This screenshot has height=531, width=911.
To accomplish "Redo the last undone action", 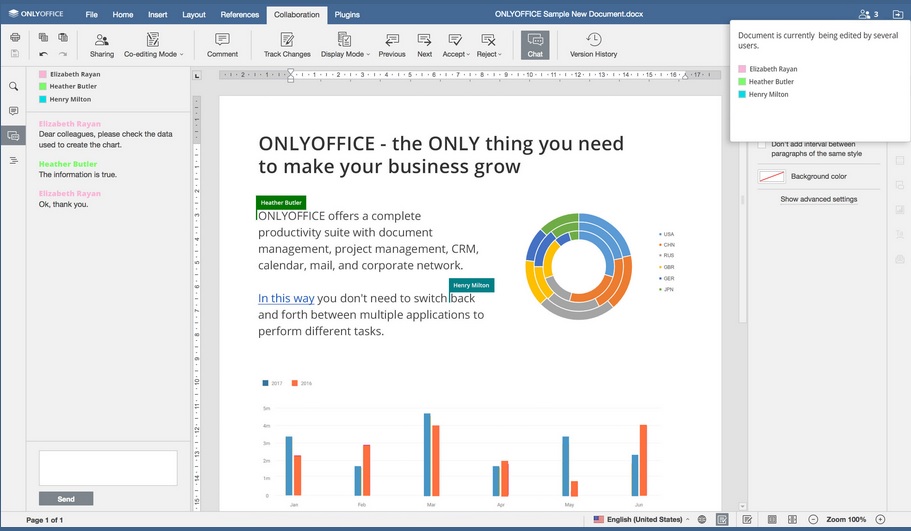I will (63, 53).
